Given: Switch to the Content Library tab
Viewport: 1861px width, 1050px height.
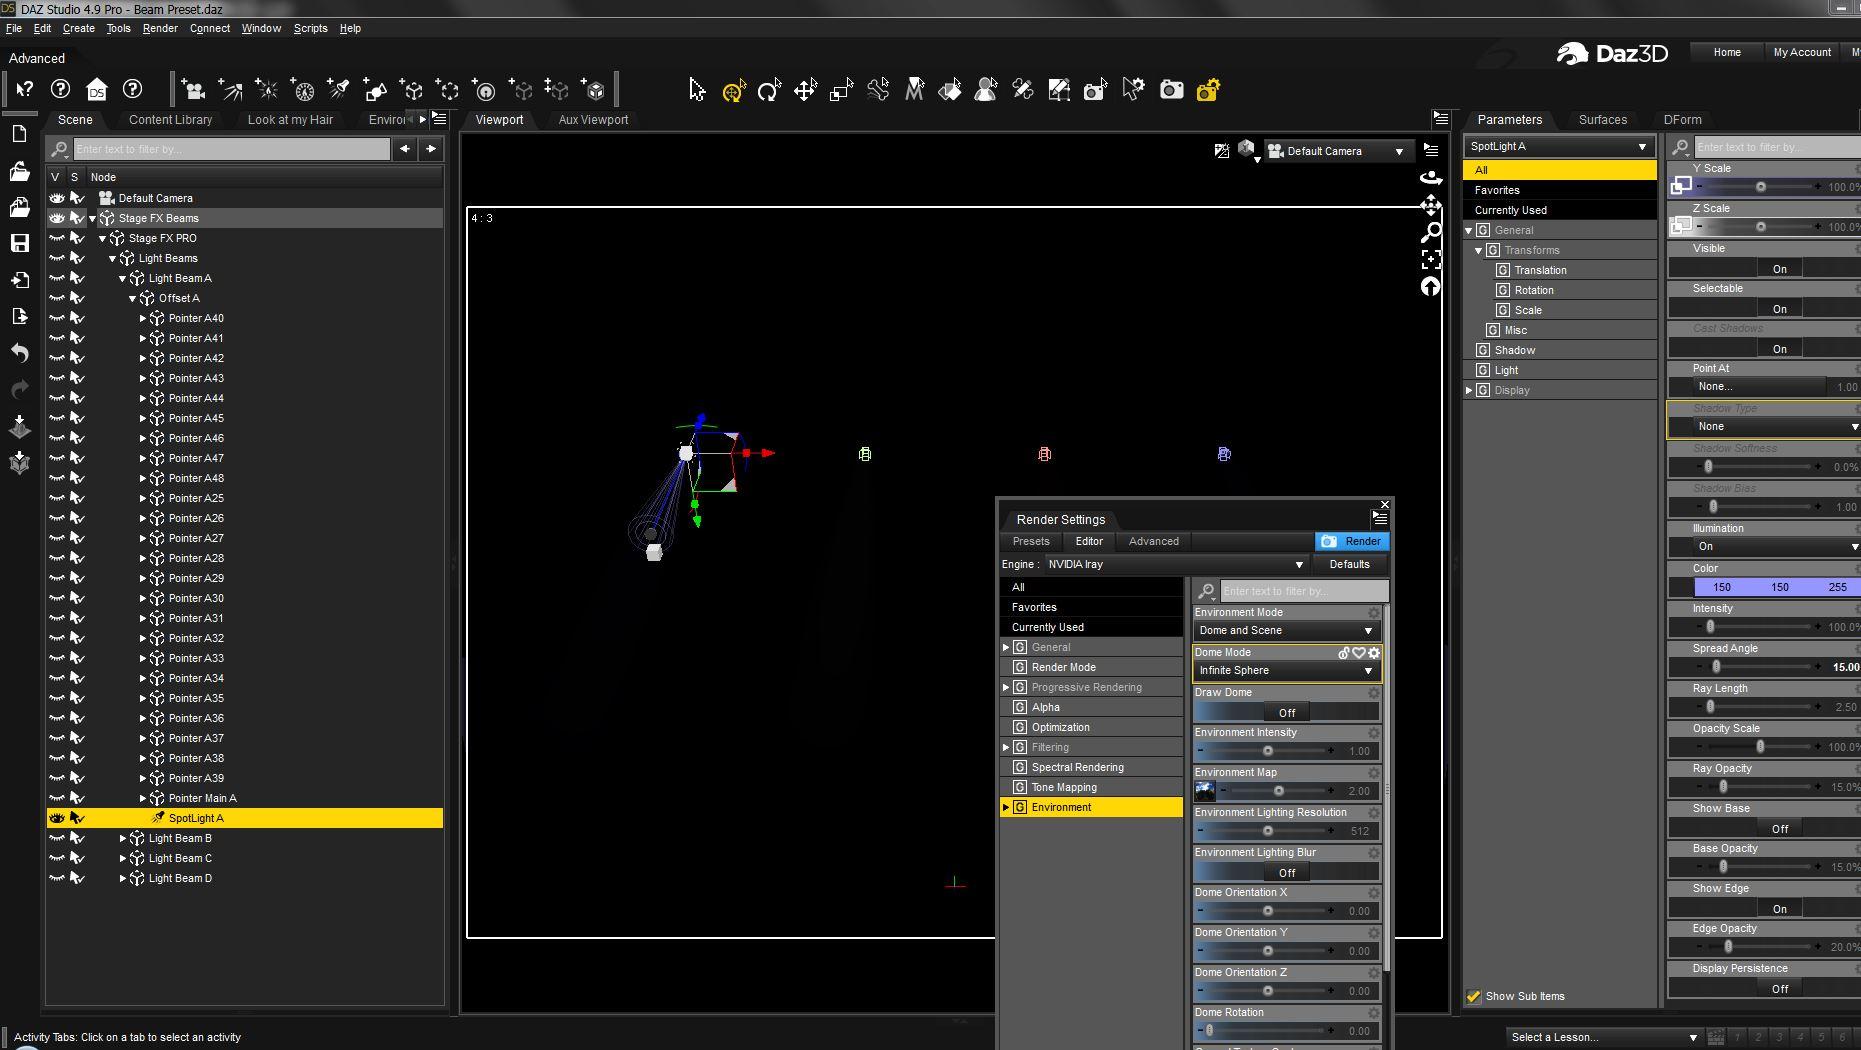Looking at the screenshot, I should (x=170, y=120).
